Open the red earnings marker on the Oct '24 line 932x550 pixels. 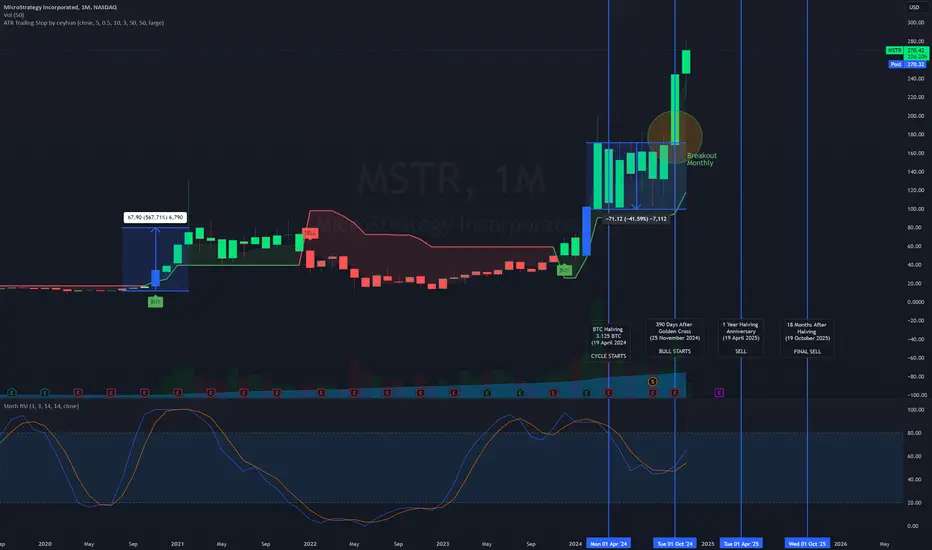coord(675,392)
